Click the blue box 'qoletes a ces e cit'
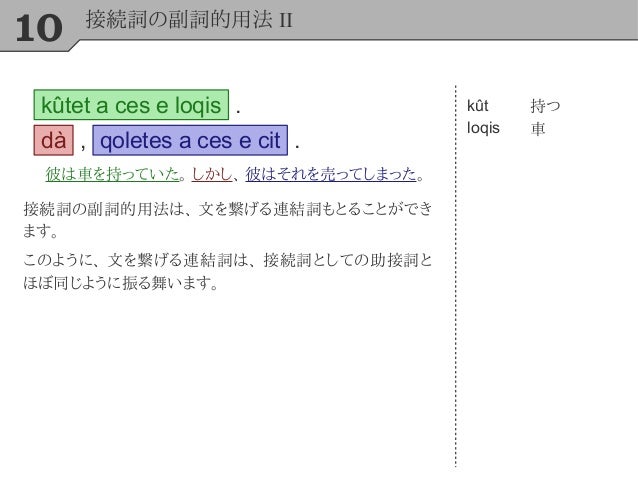The height and width of the screenshot is (479, 638). 190,140
